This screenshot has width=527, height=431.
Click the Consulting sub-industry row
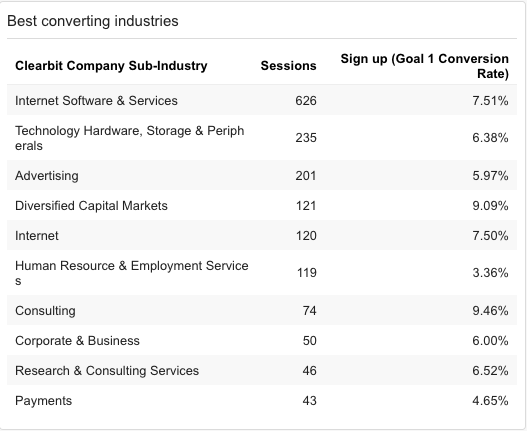tap(262, 310)
